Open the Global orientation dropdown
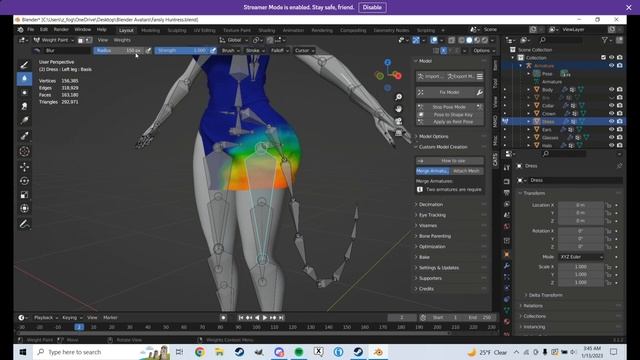Image resolution: width=640 pixels, height=360 pixels. (x=233, y=40)
